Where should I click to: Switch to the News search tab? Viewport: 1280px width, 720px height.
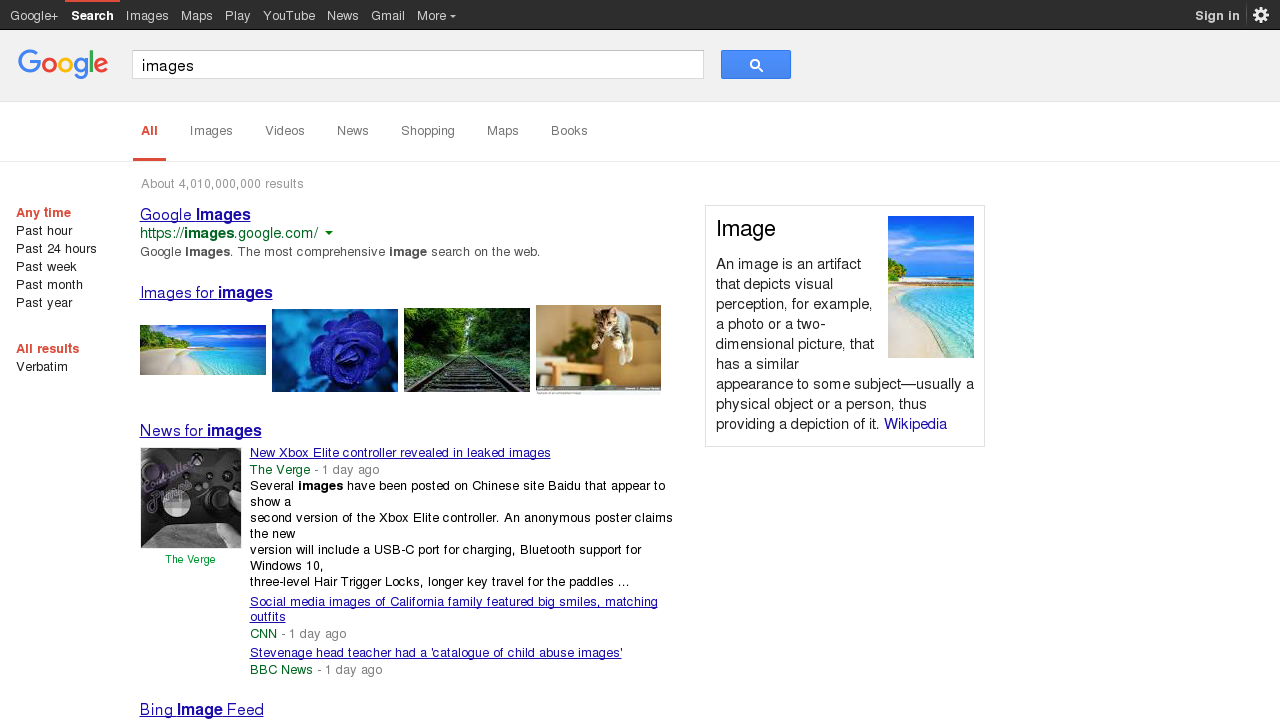pyautogui.click(x=353, y=131)
